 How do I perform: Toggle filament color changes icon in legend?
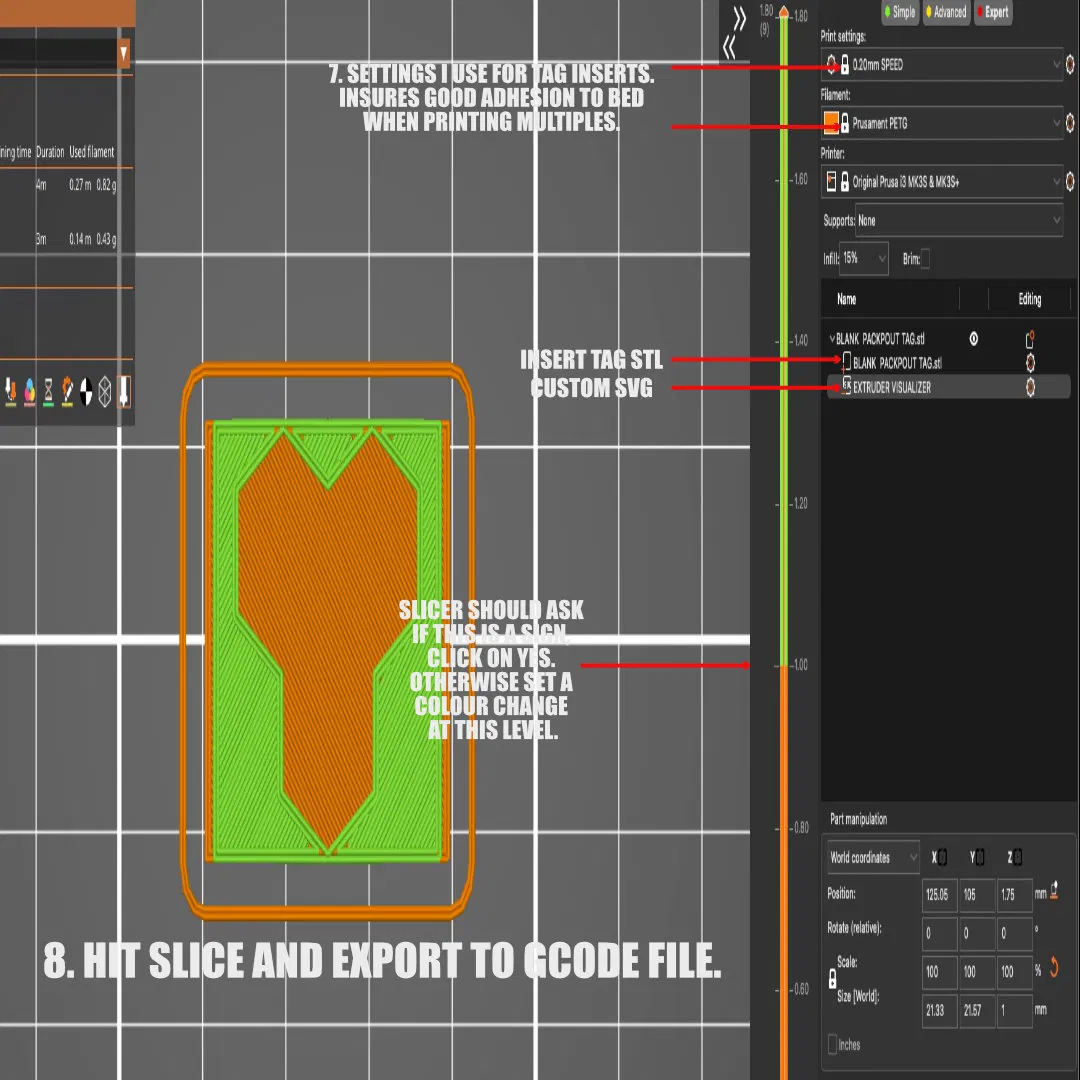[30, 391]
